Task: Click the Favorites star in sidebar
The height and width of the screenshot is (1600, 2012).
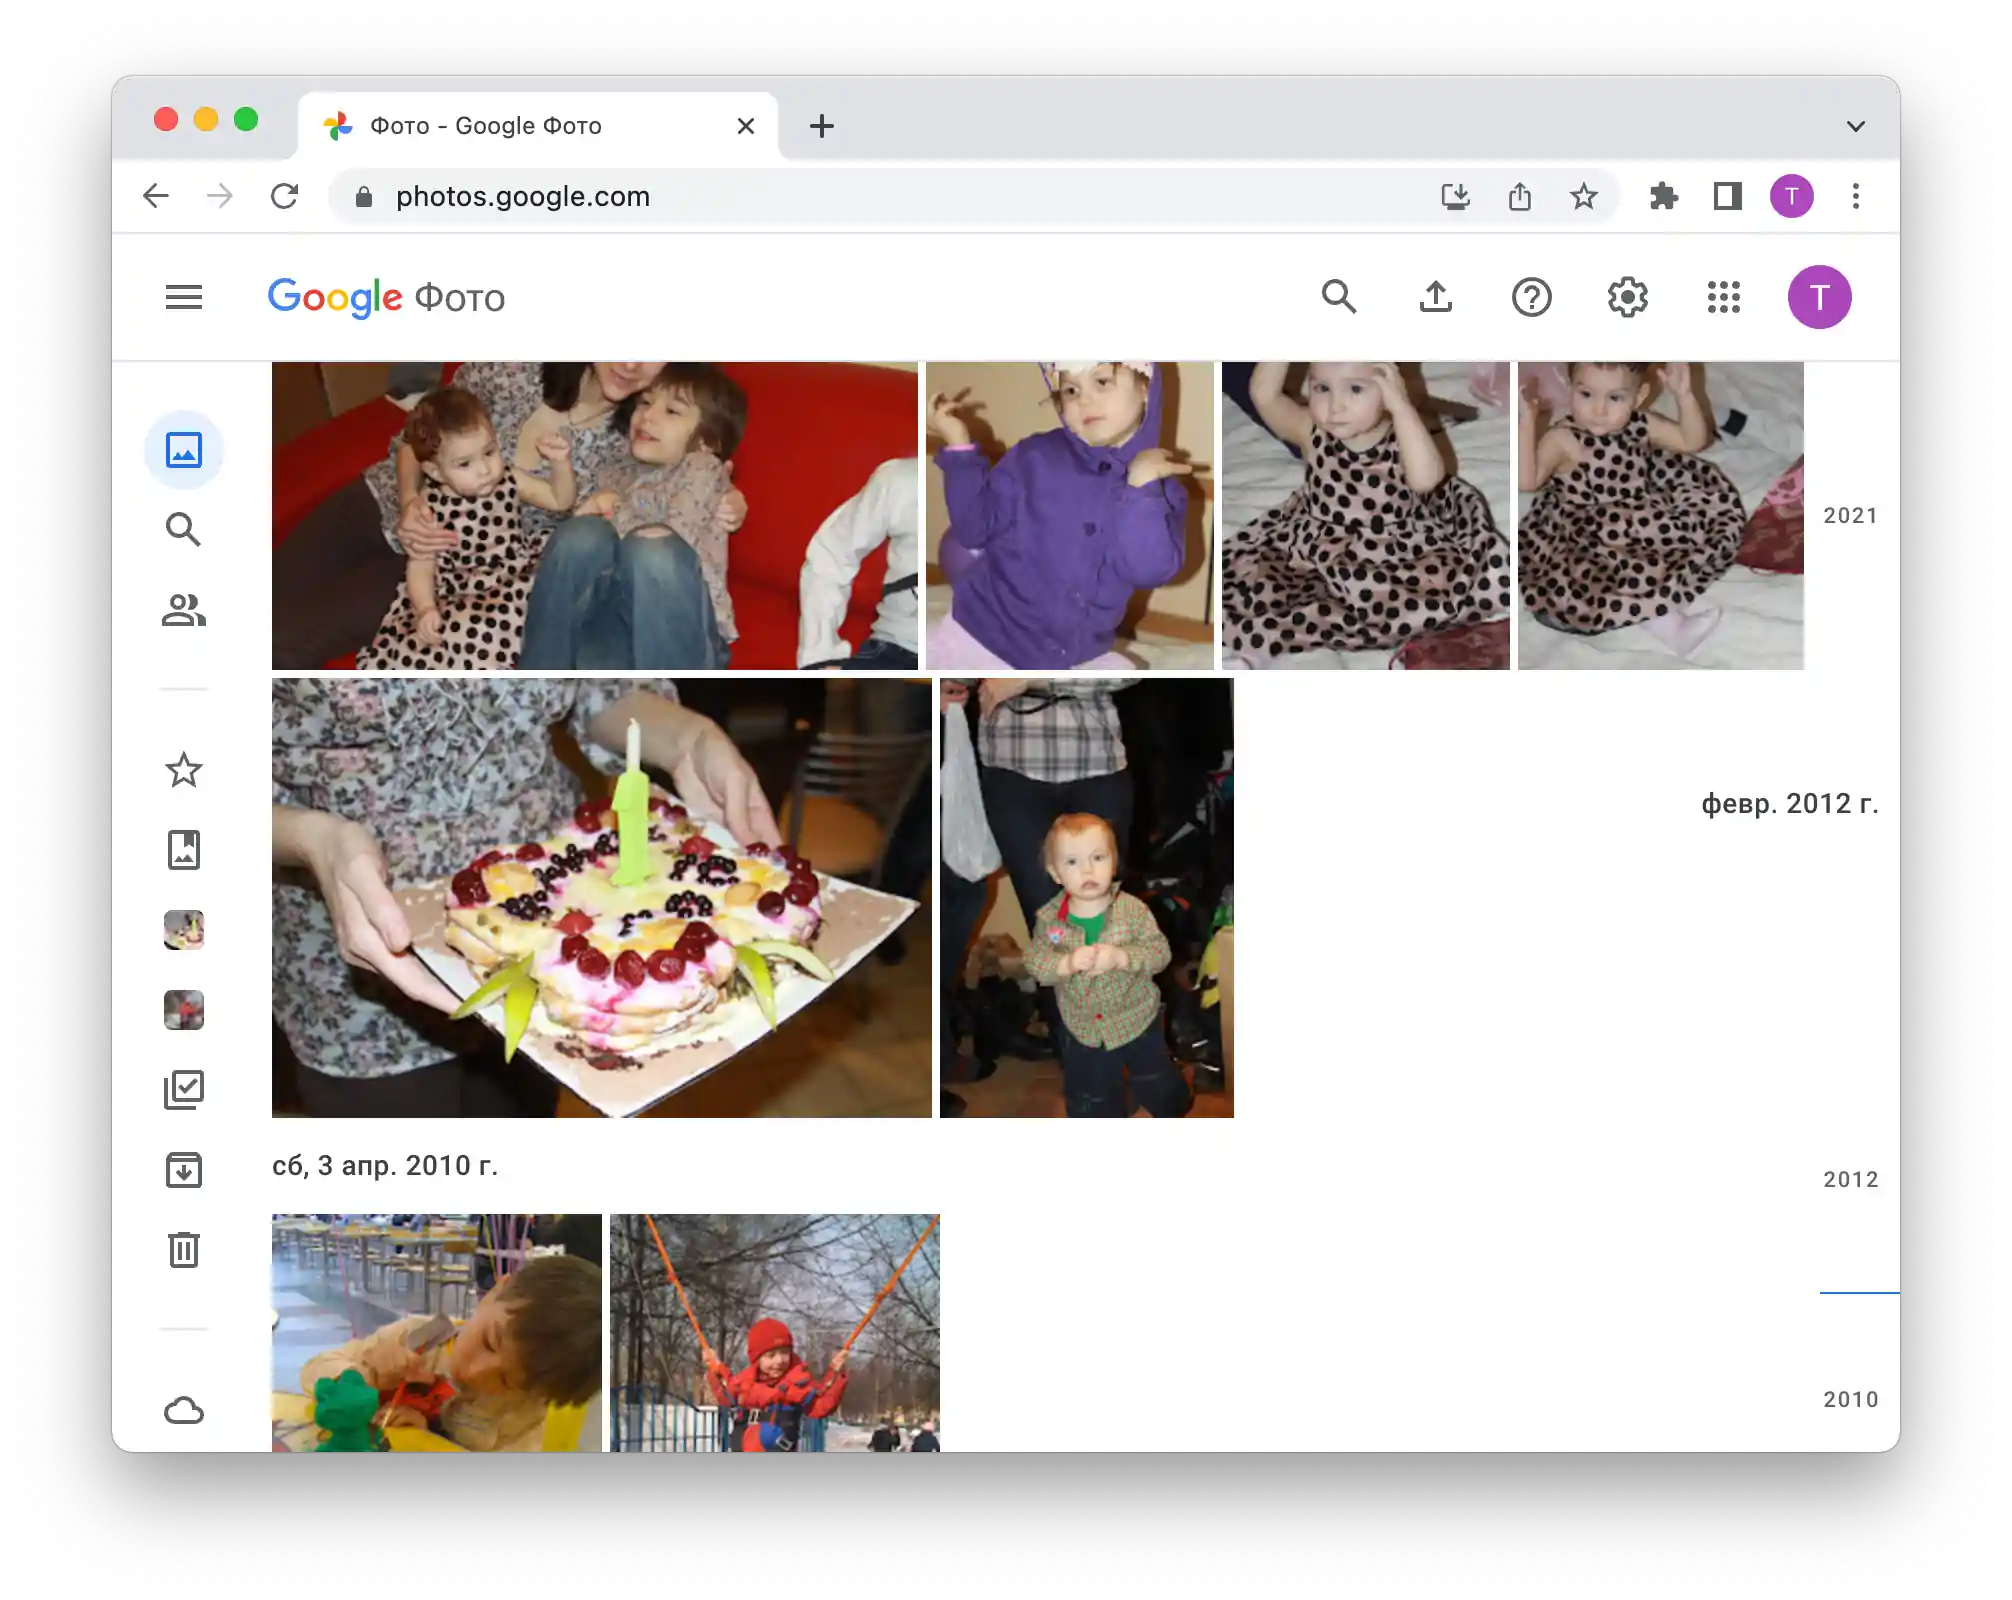Action: pos(184,770)
